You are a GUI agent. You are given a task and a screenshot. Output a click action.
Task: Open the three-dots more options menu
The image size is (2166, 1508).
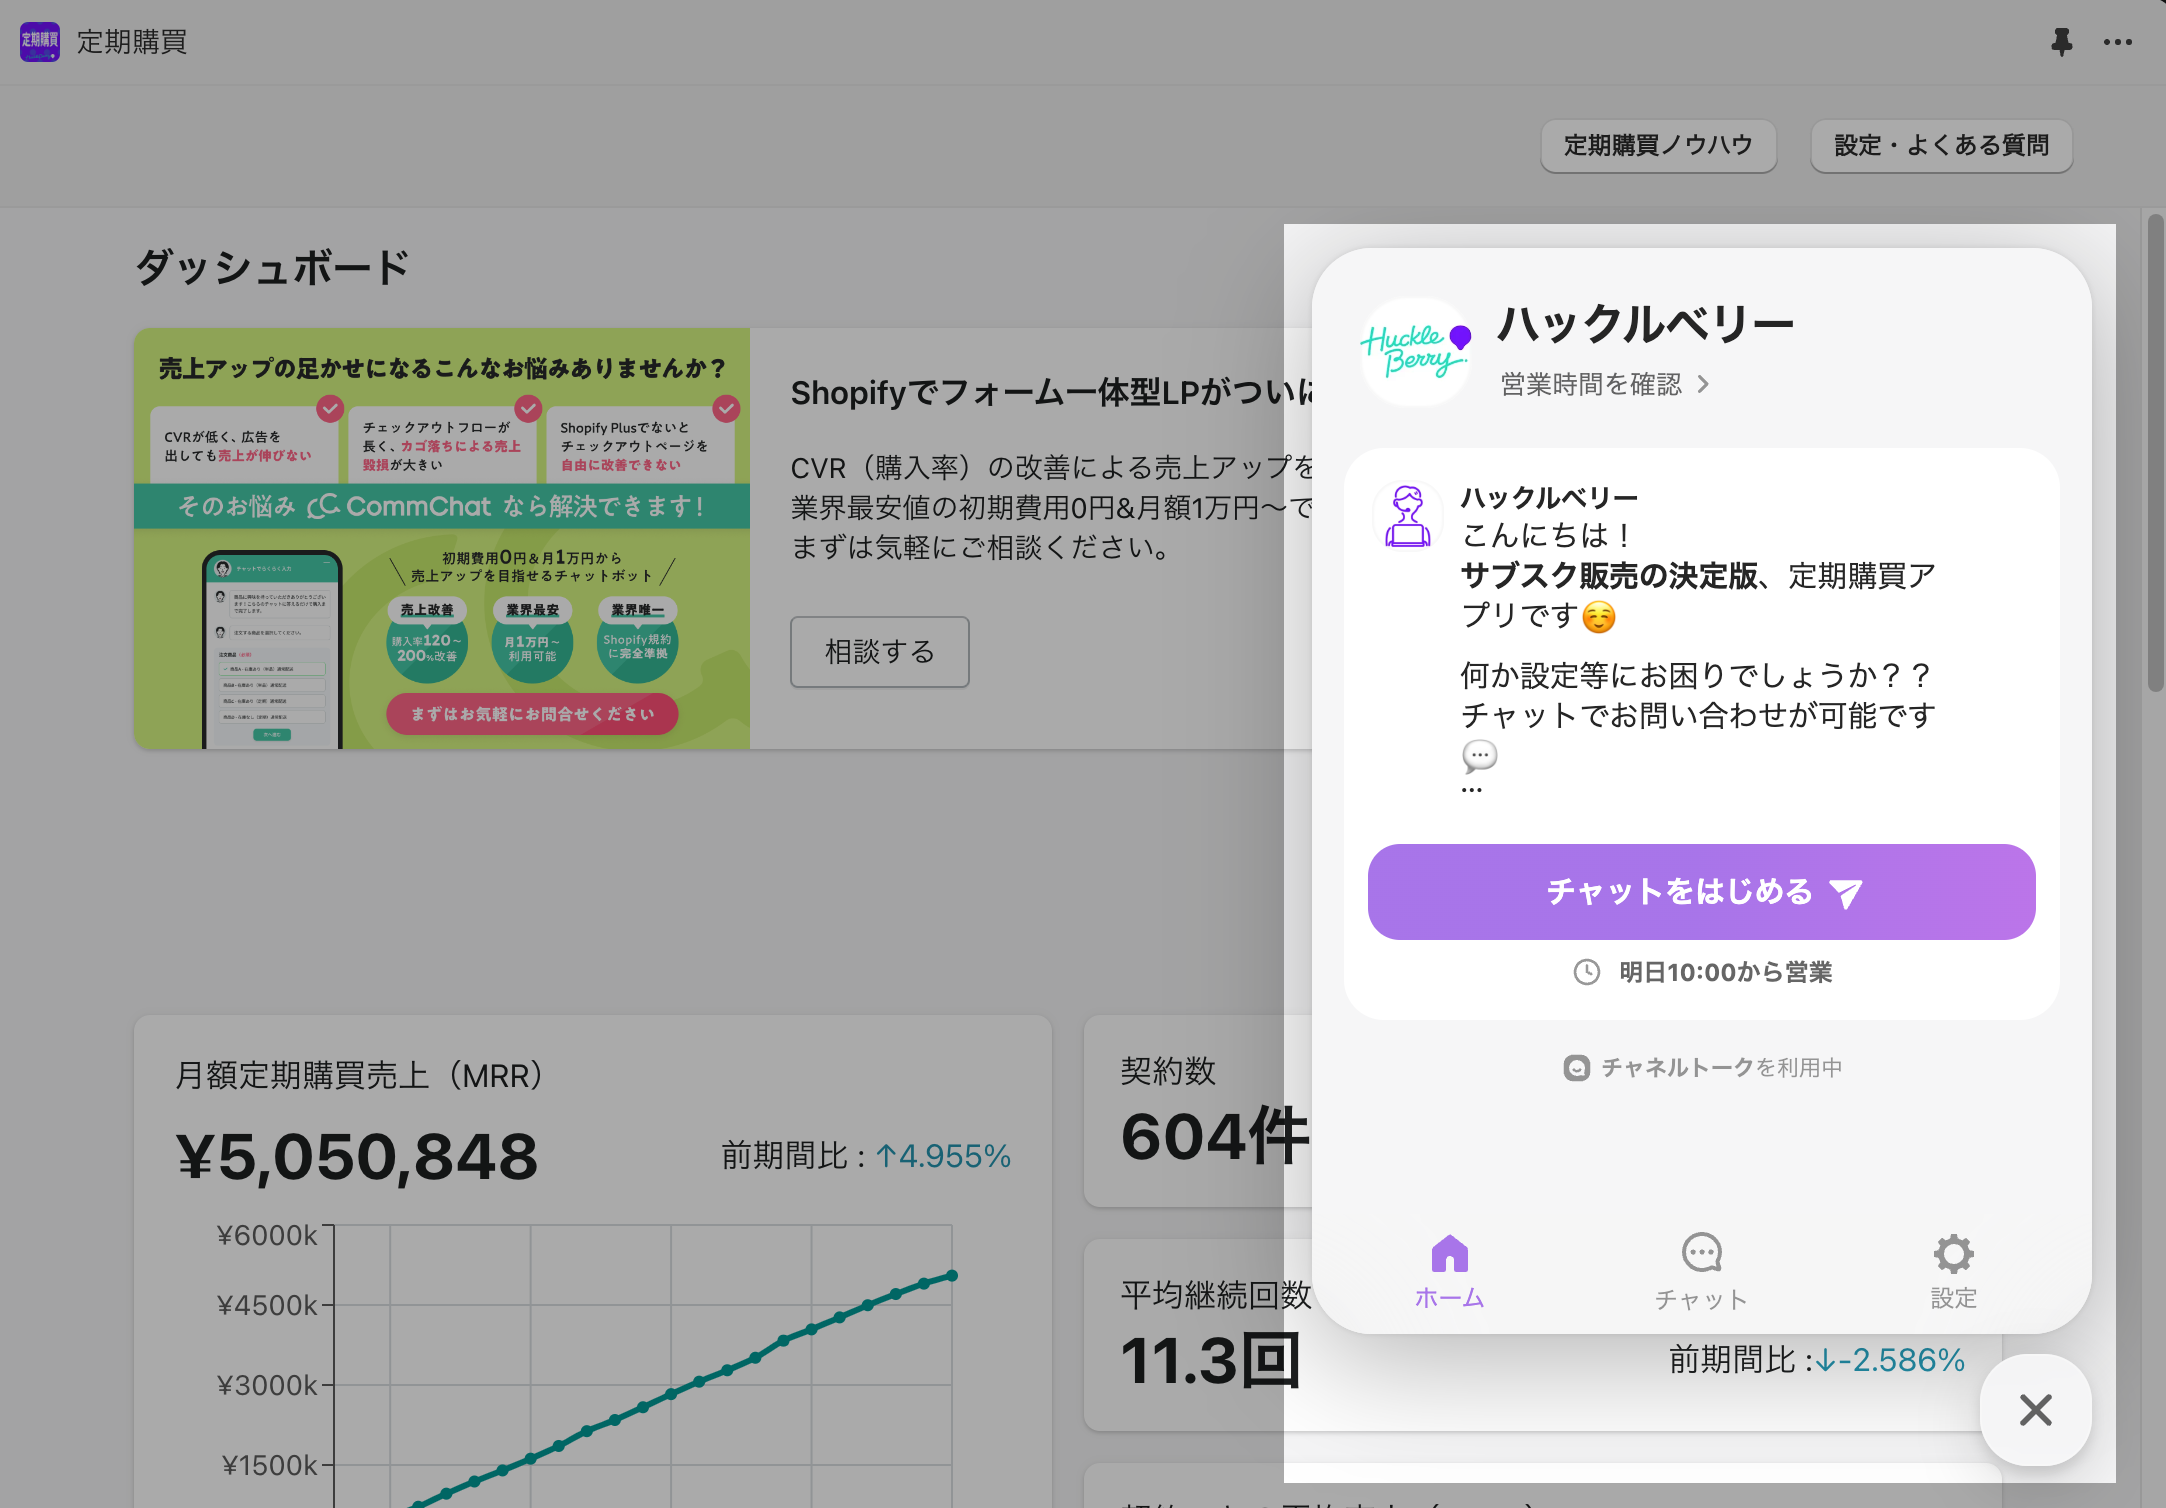click(2117, 42)
